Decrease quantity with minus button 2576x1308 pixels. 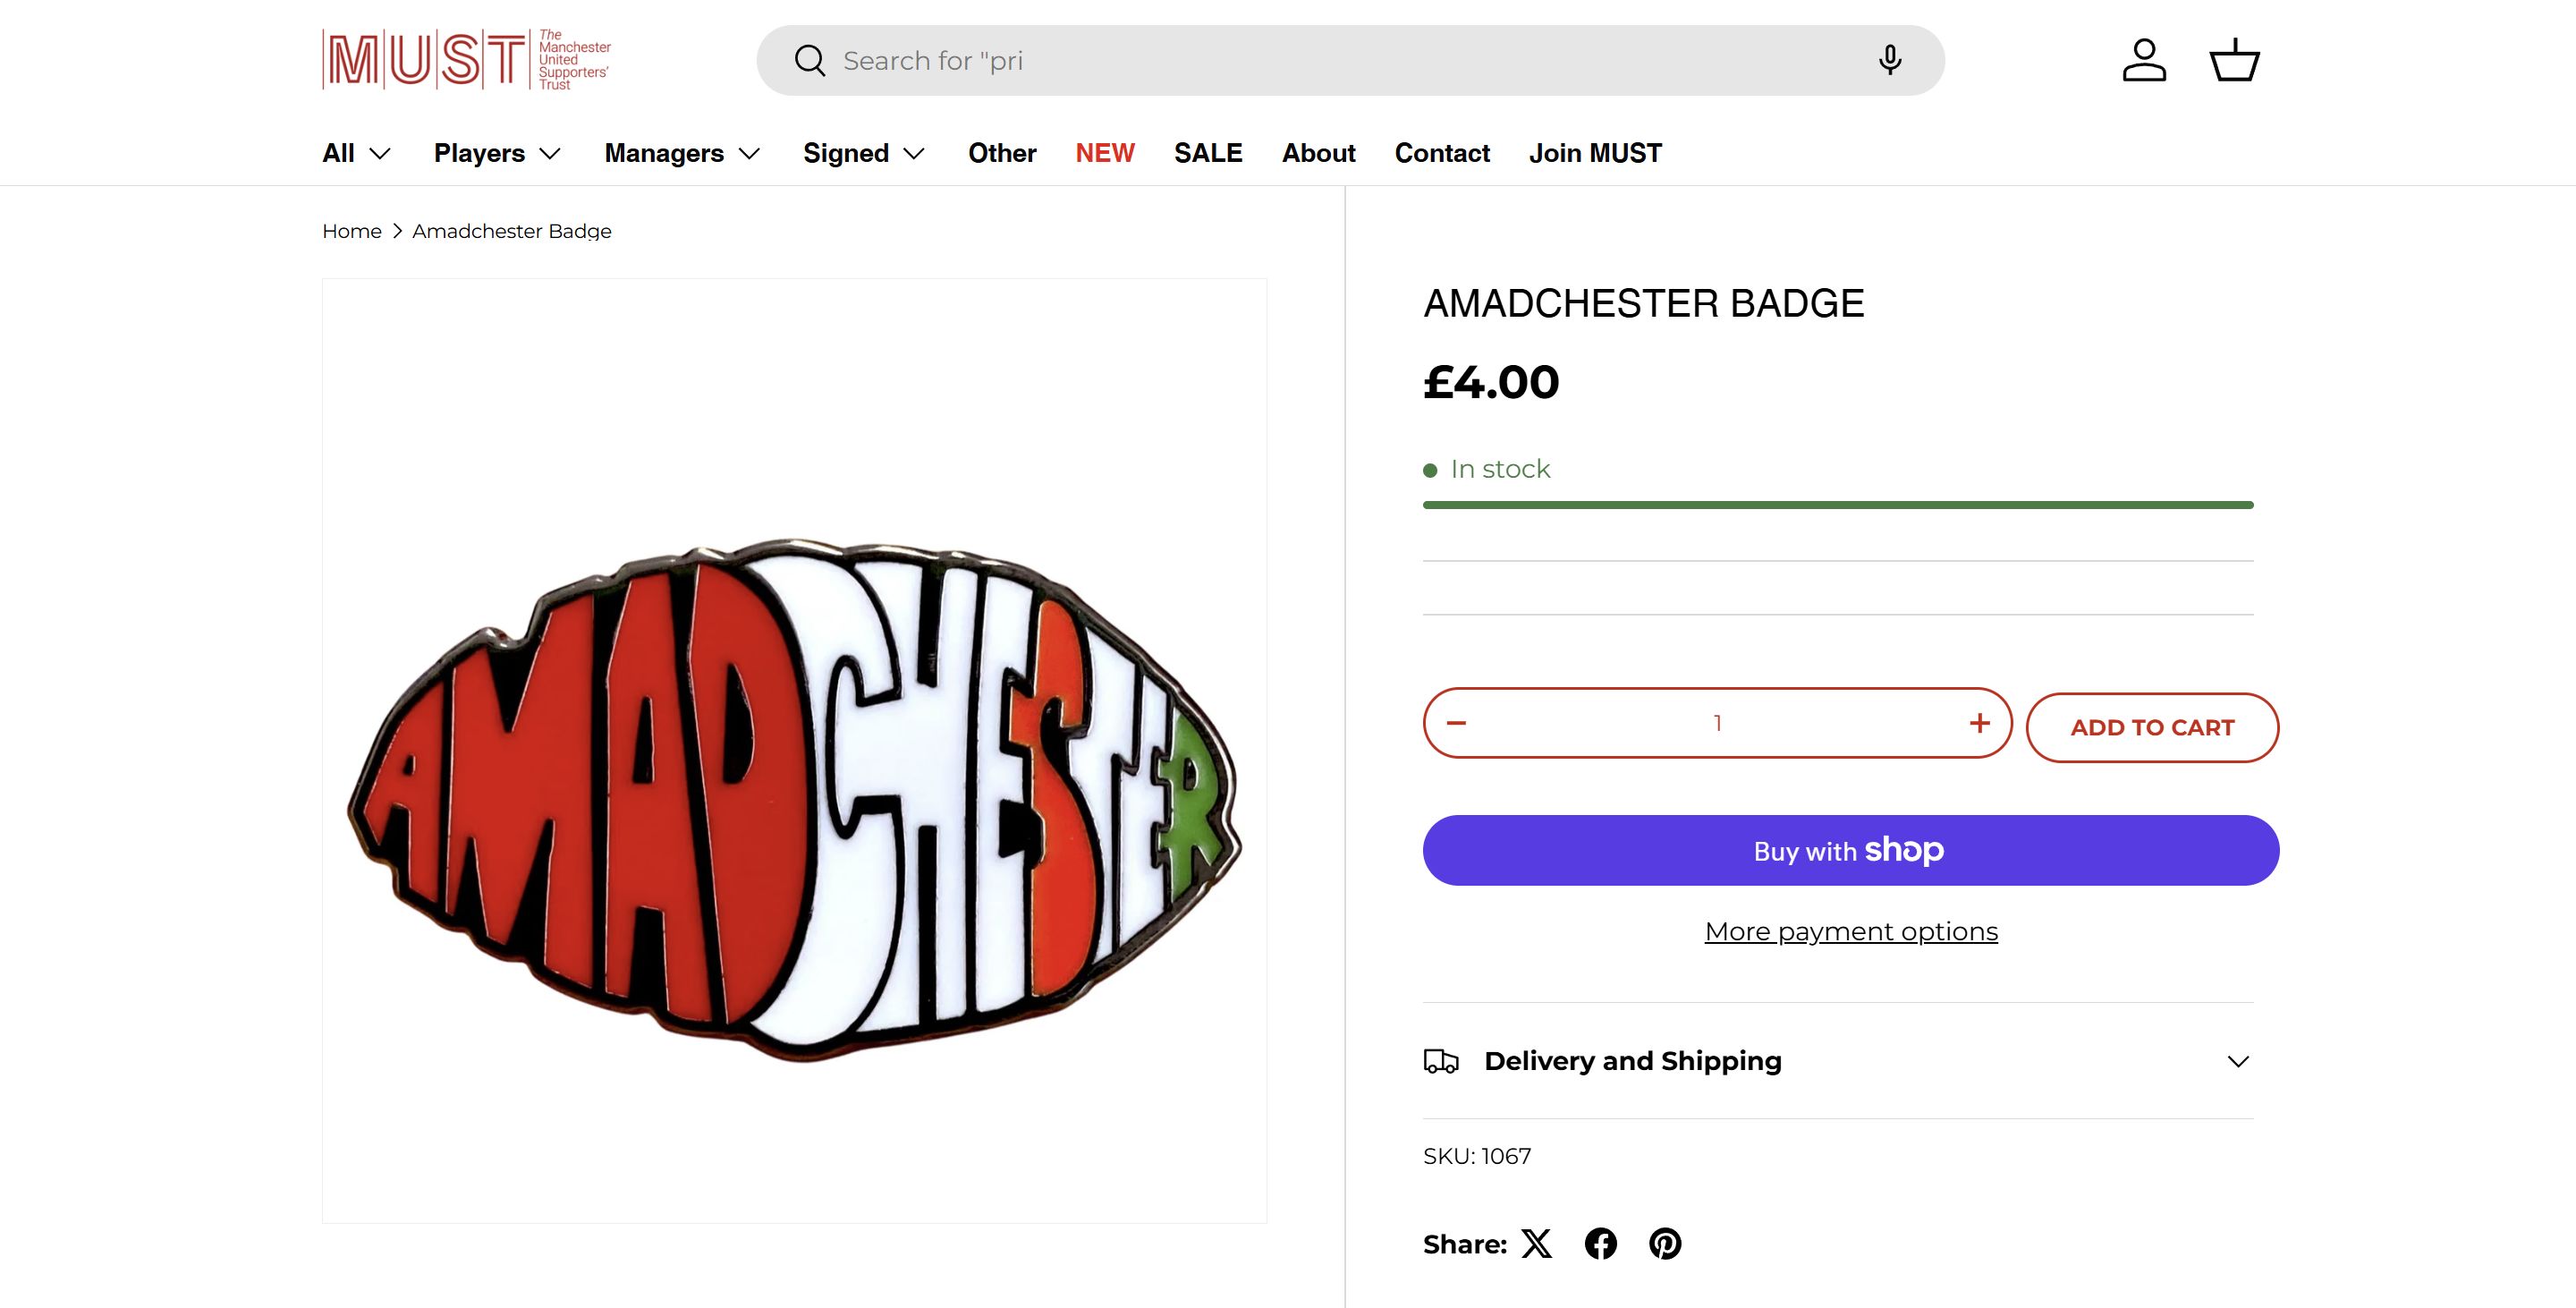click(x=1457, y=723)
